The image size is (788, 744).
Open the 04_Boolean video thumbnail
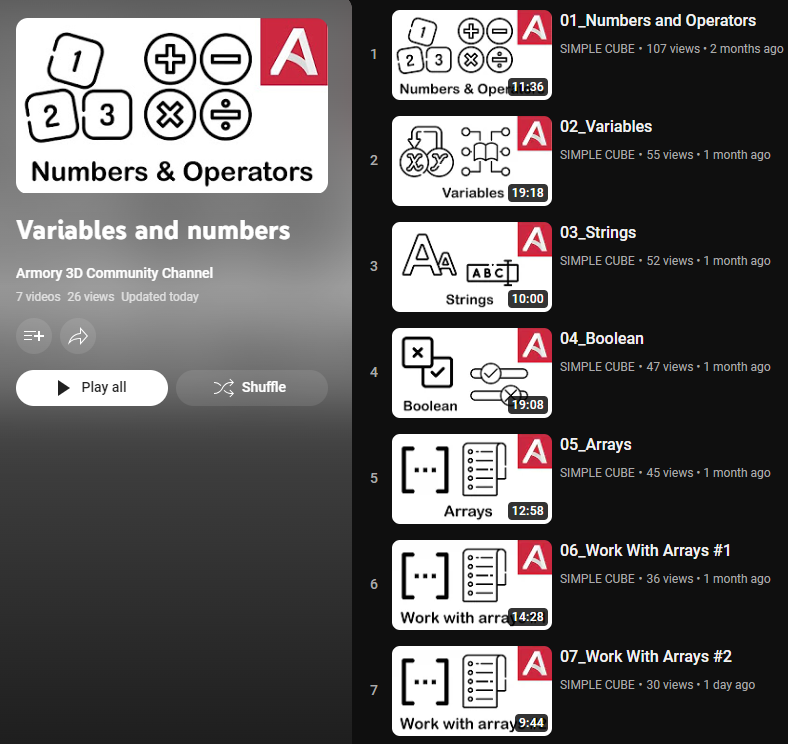[x=472, y=373]
